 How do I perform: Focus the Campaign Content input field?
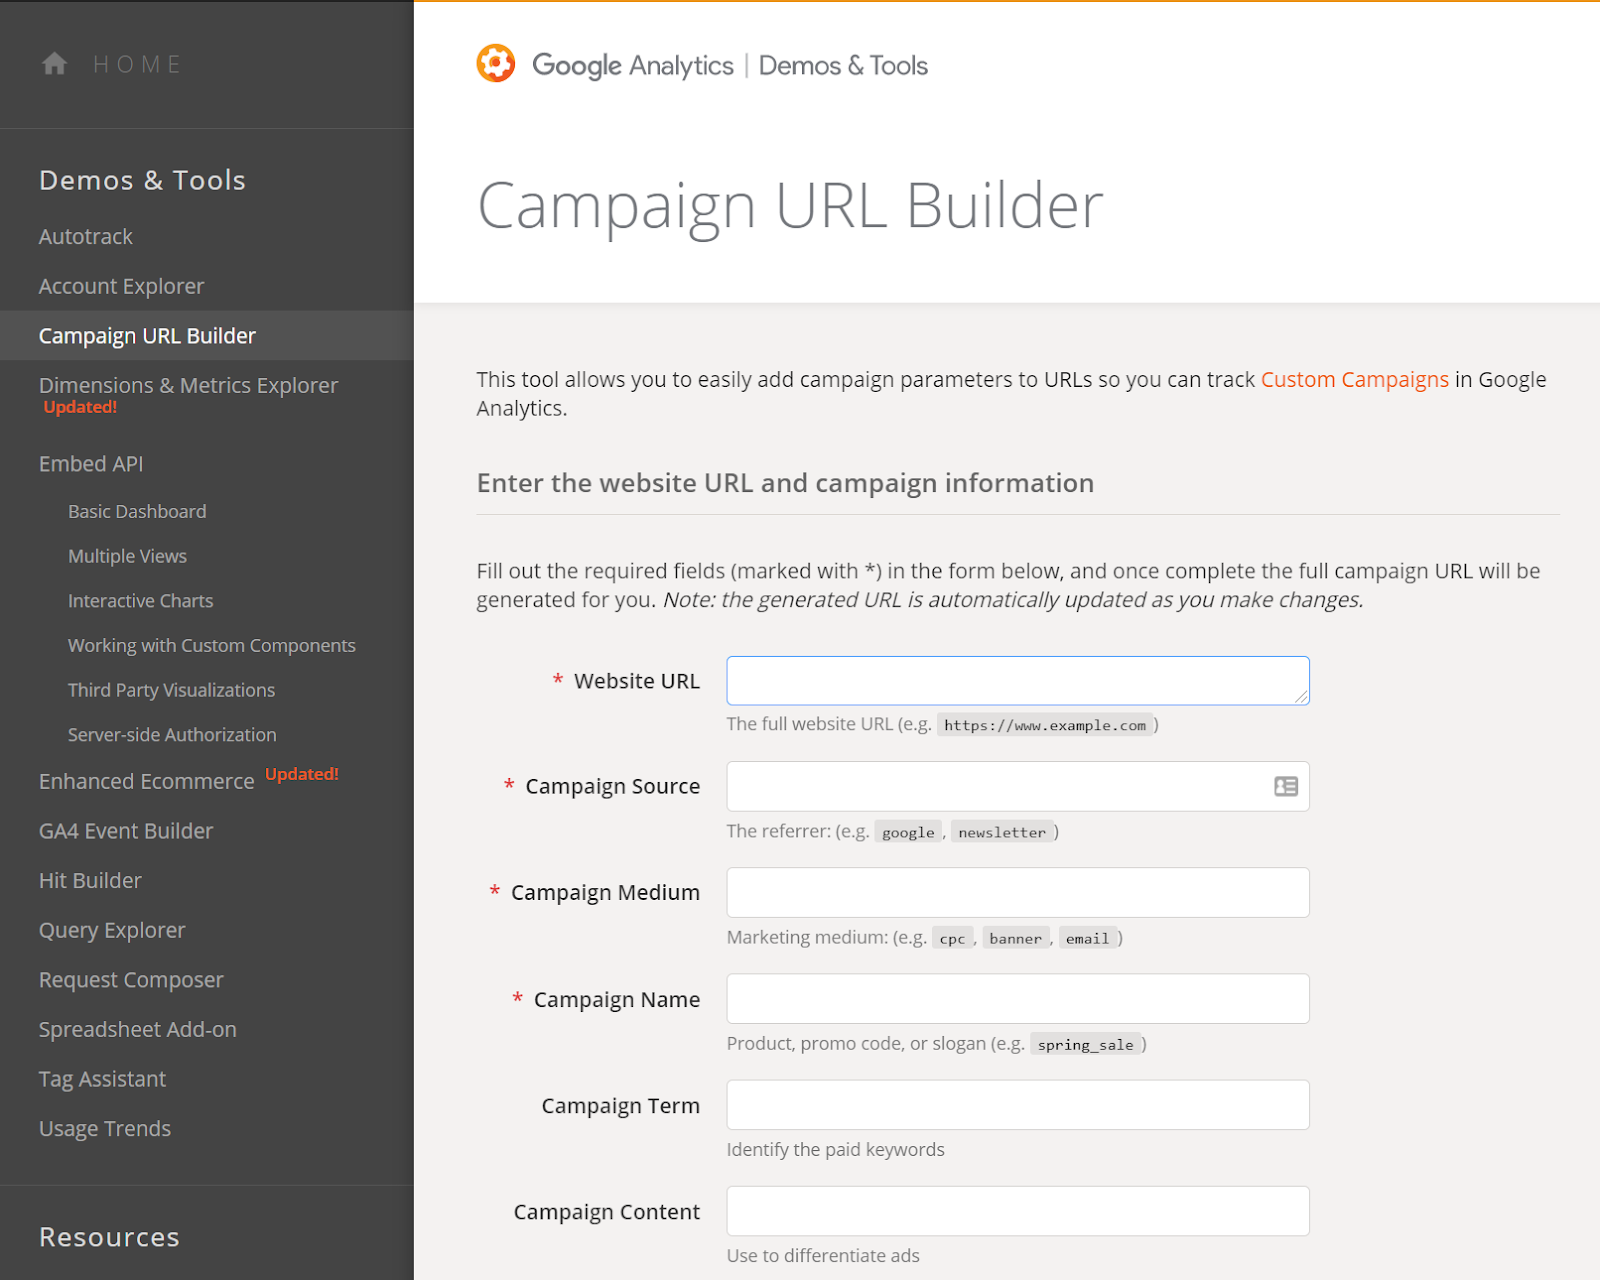click(1018, 1211)
